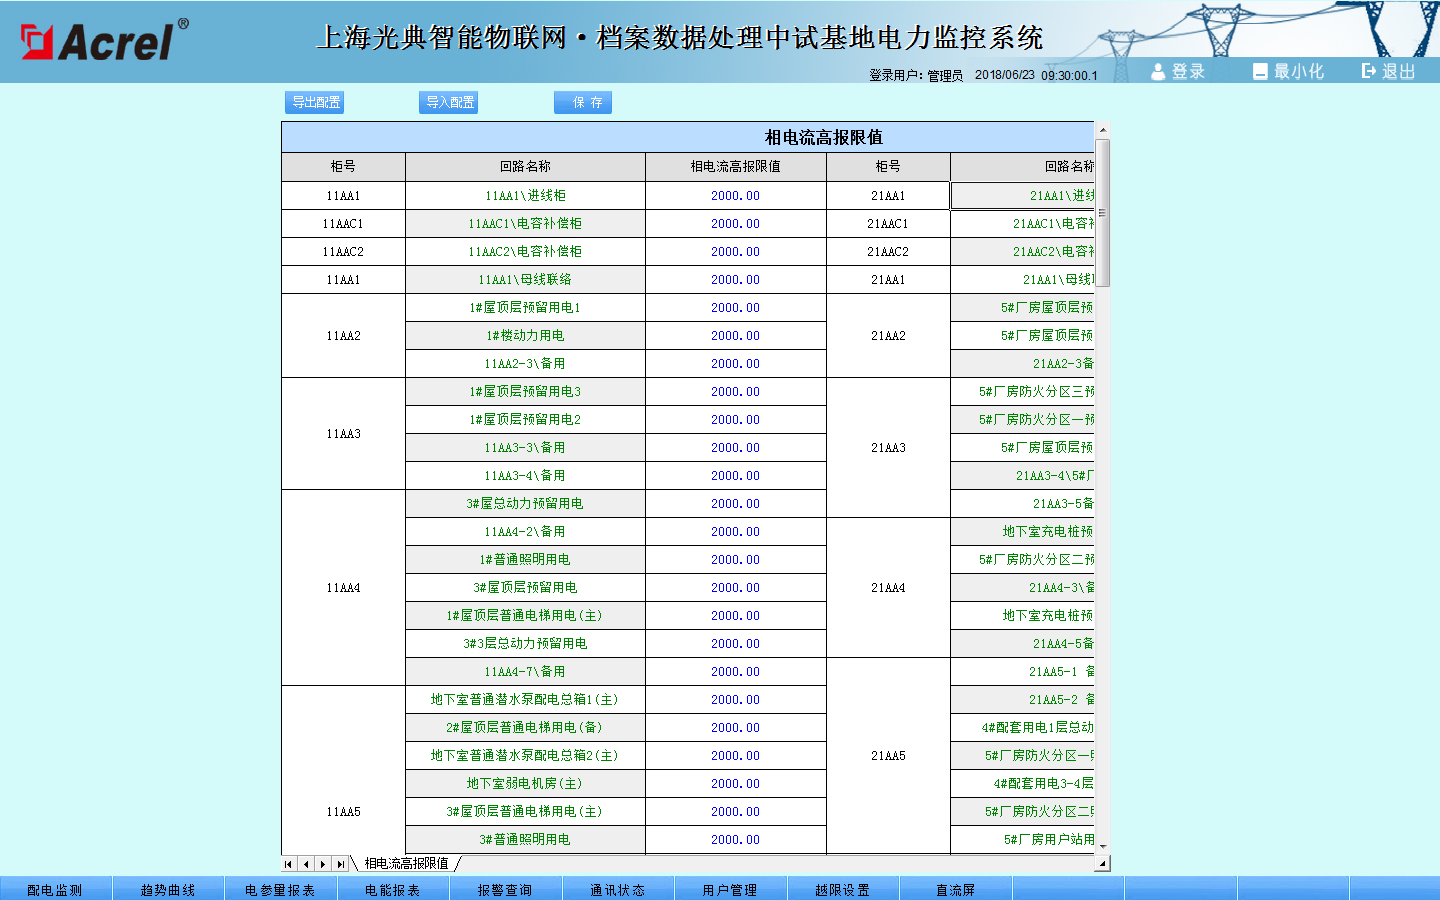Click the 登录 login user icon
Screen dimensions: 1440x900
(x=1158, y=71)
